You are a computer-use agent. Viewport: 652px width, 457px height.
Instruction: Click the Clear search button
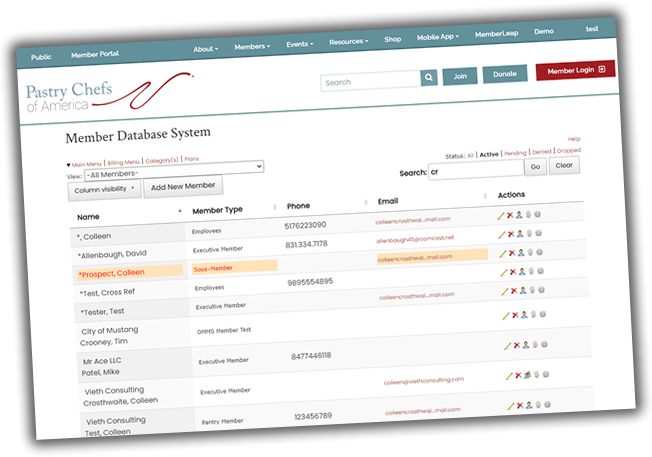tap(564, 166)
